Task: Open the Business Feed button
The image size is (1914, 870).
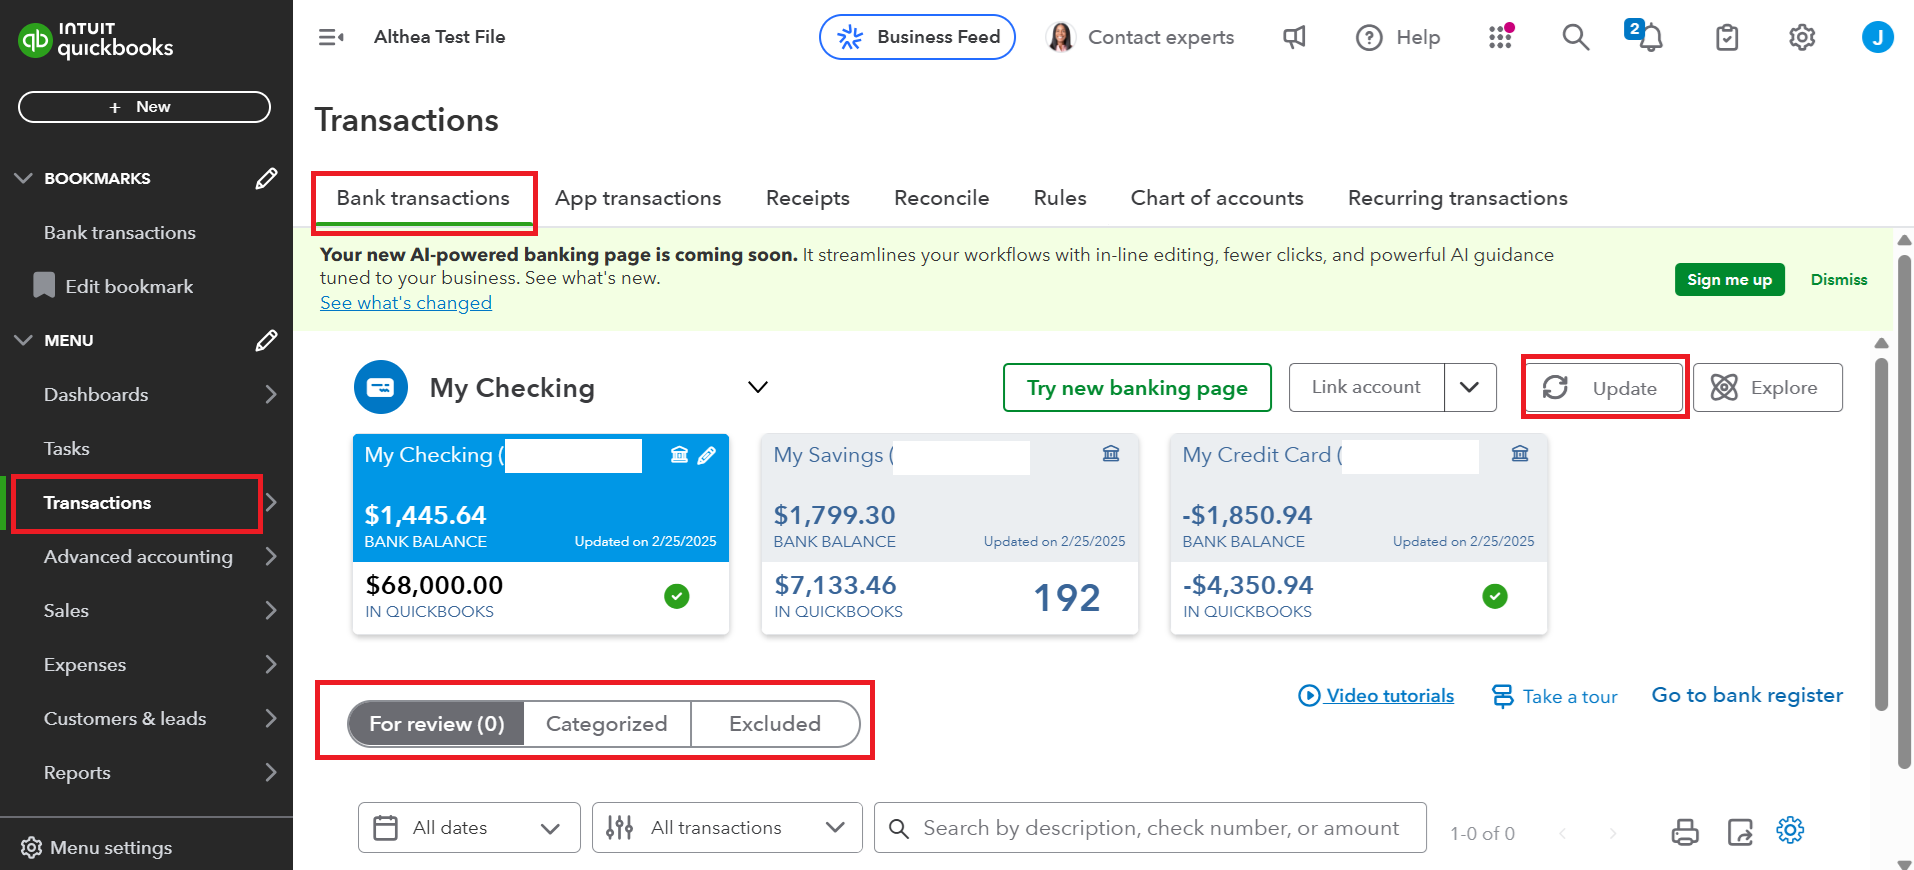Action: point(917,37)
